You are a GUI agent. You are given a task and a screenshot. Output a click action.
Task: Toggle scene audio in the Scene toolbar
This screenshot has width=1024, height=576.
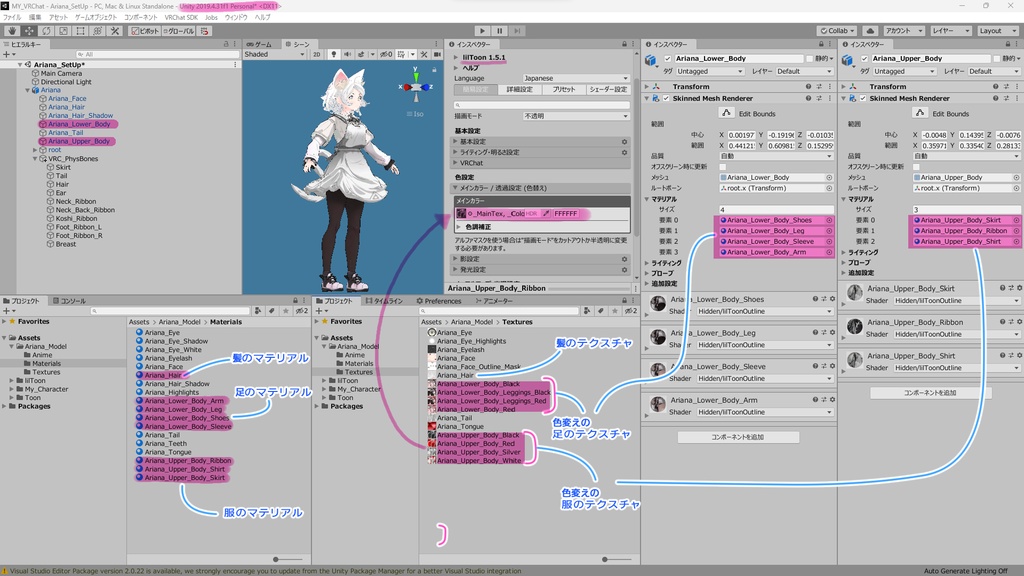(x=349, y=53)
